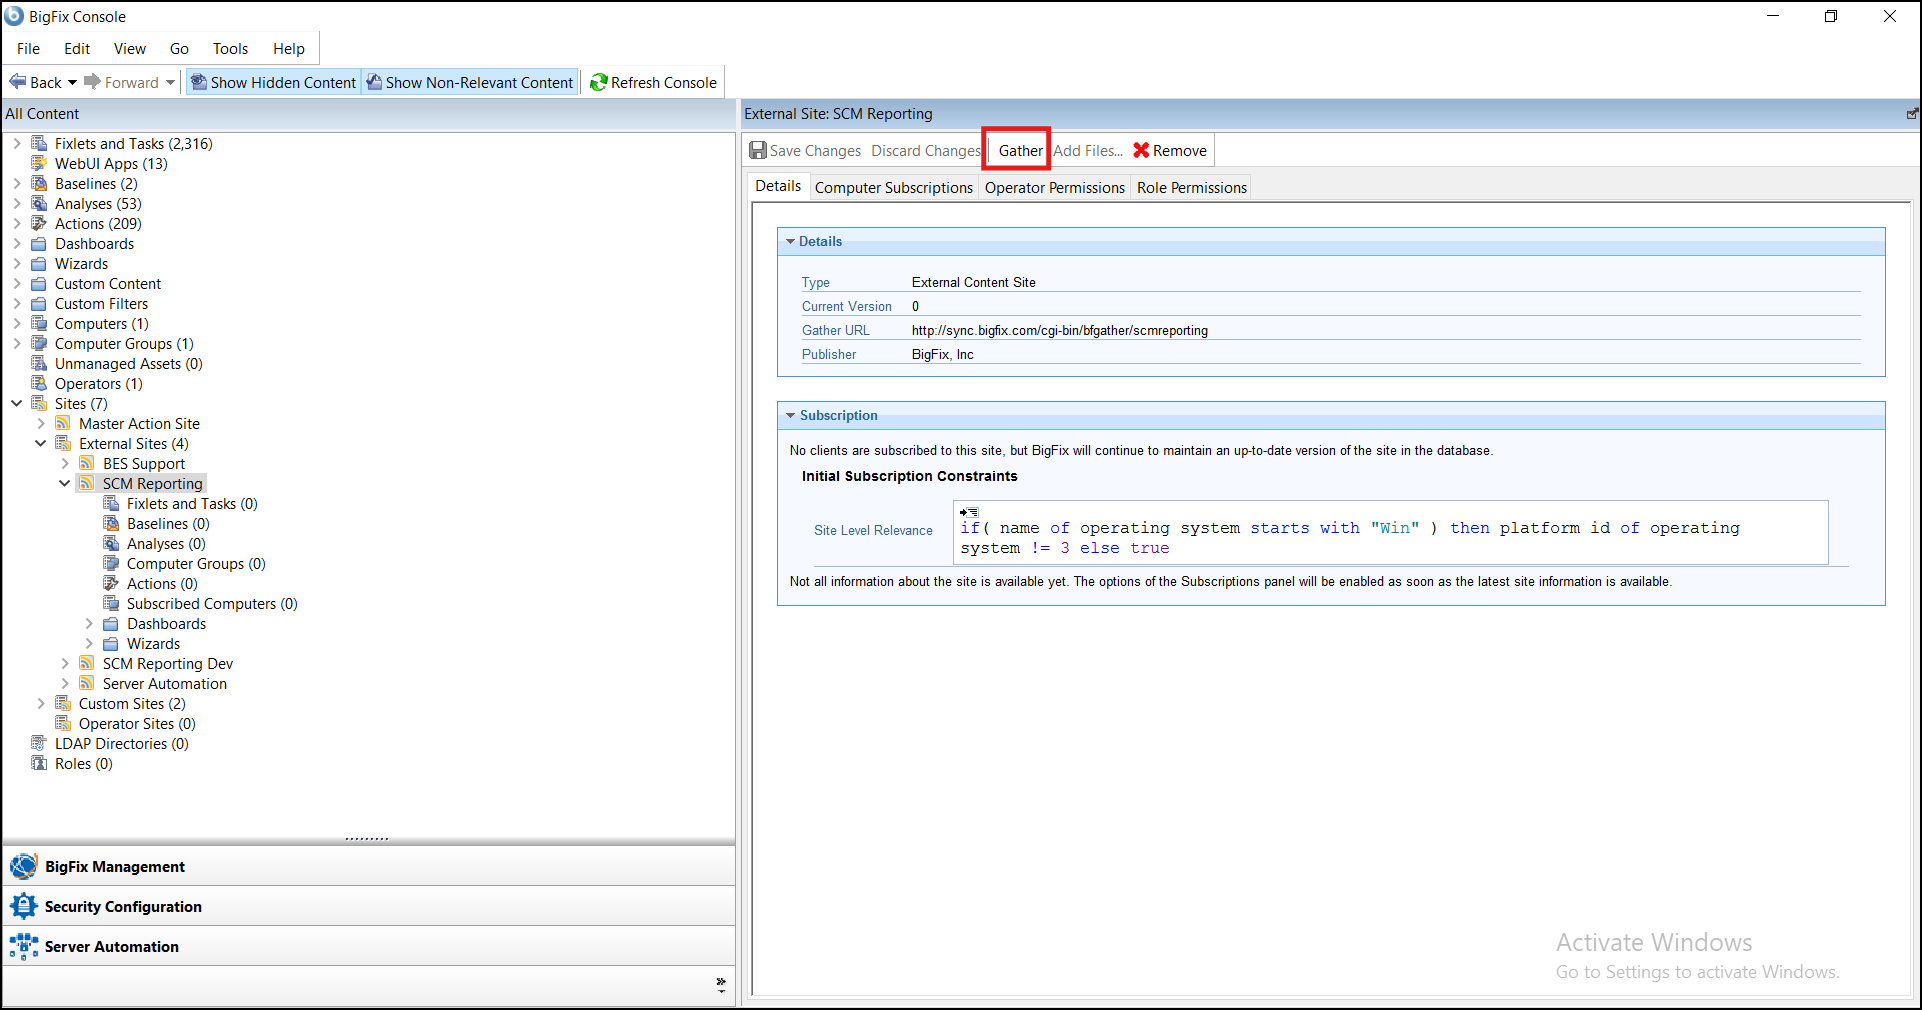1922x1010 pixels.
Task: Expand the Fixlets and Tasks tree node
Action: click(17, 144)
